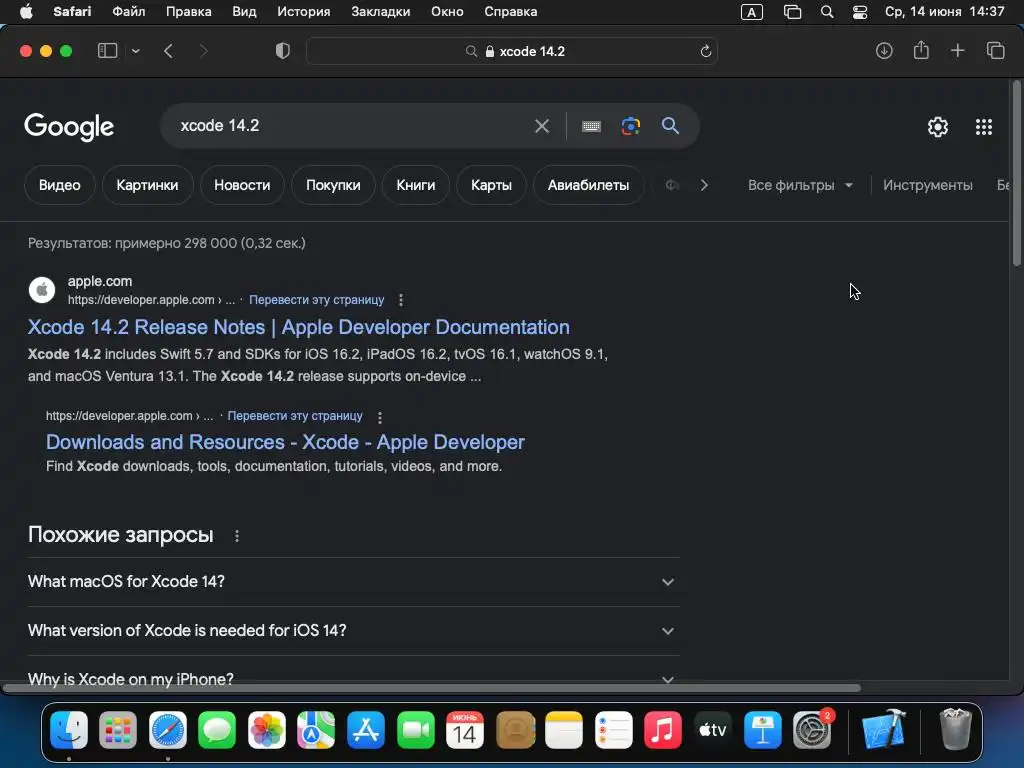Go forward to next page
This screenshot has width=1024, height=768.
coord(203,51)
